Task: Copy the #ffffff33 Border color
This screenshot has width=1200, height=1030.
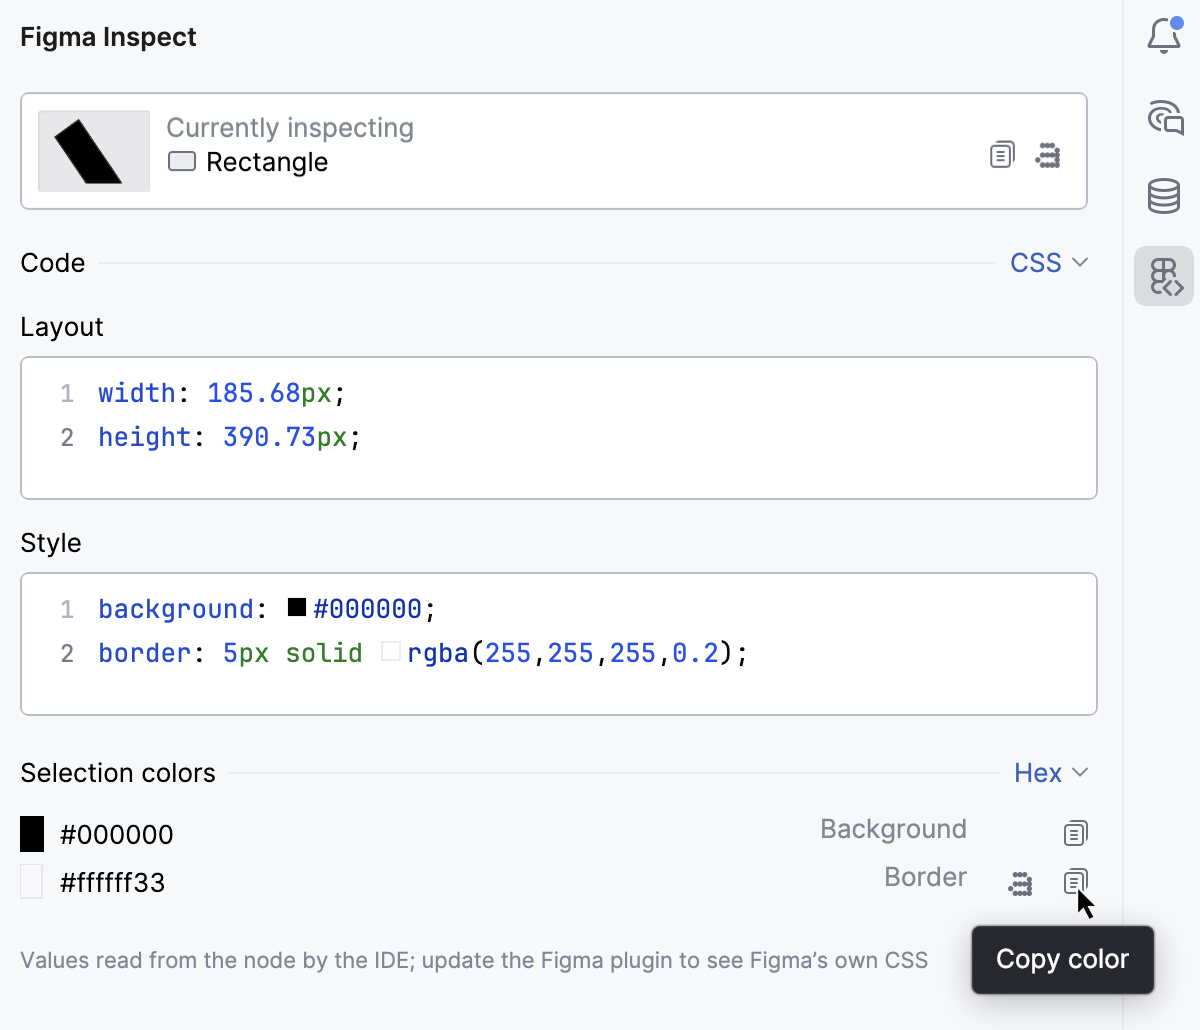Action: (x=1075, y=881)
